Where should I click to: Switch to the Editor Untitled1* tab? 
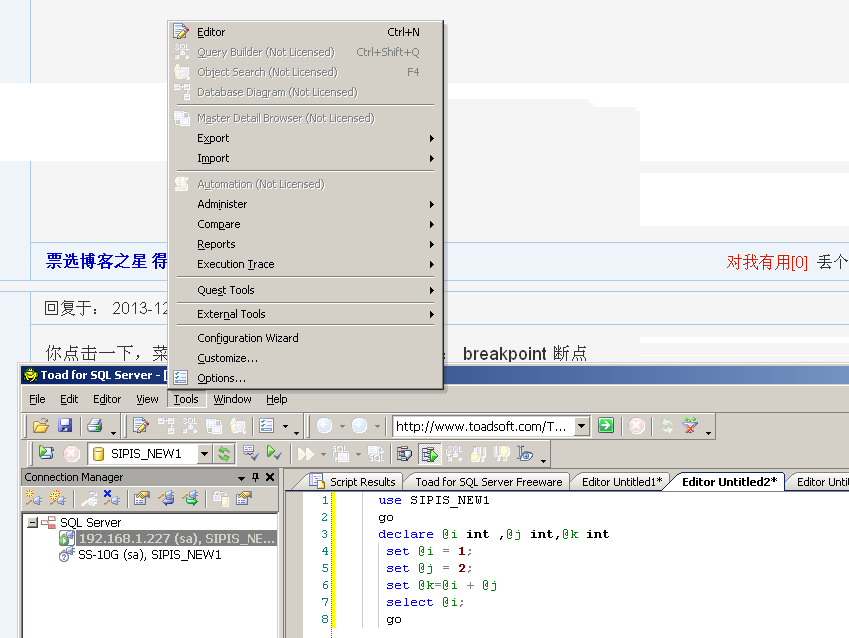(620, 480)
